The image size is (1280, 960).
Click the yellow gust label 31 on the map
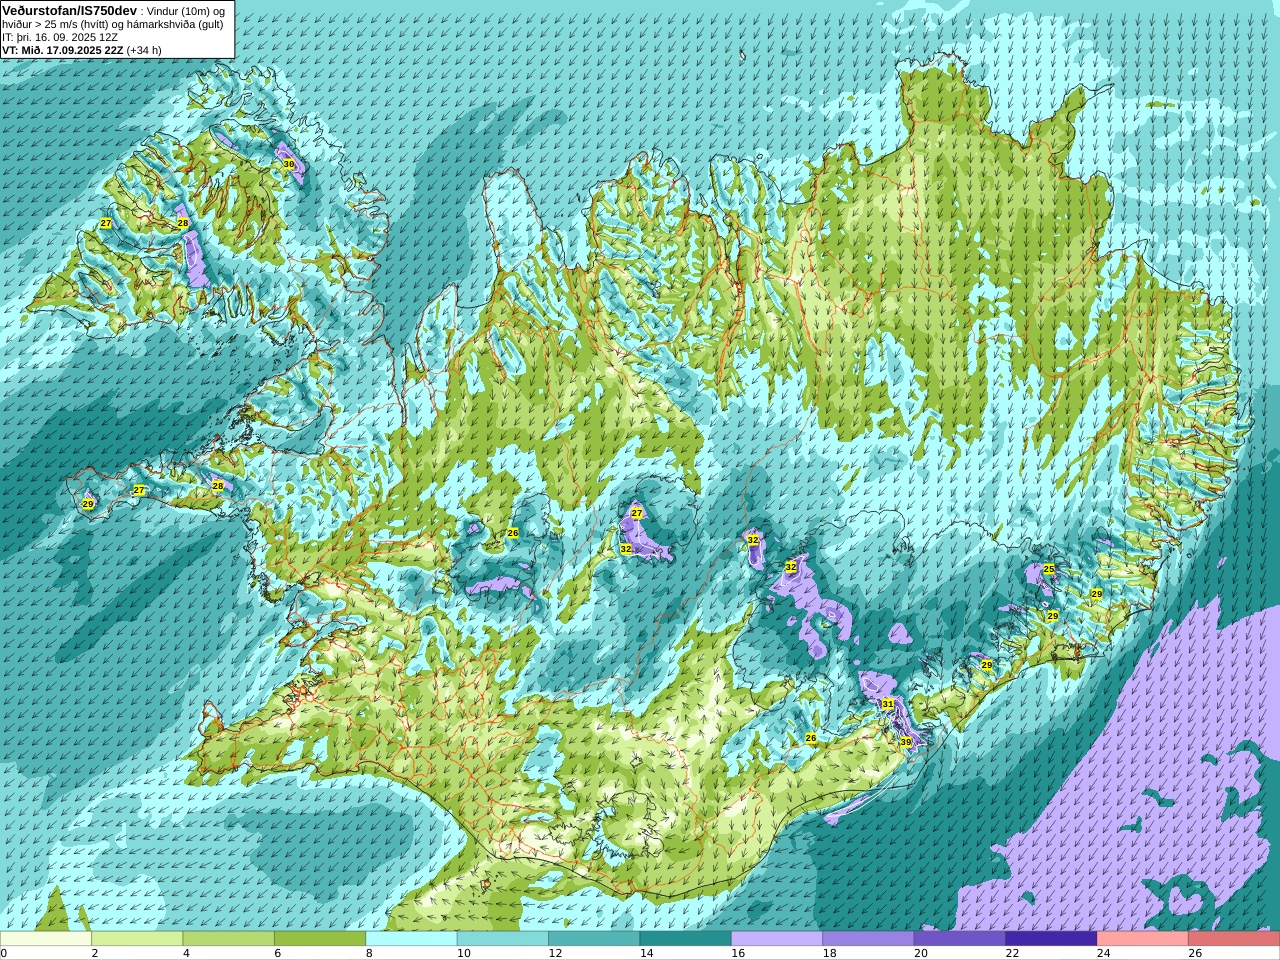click(888, 704)
